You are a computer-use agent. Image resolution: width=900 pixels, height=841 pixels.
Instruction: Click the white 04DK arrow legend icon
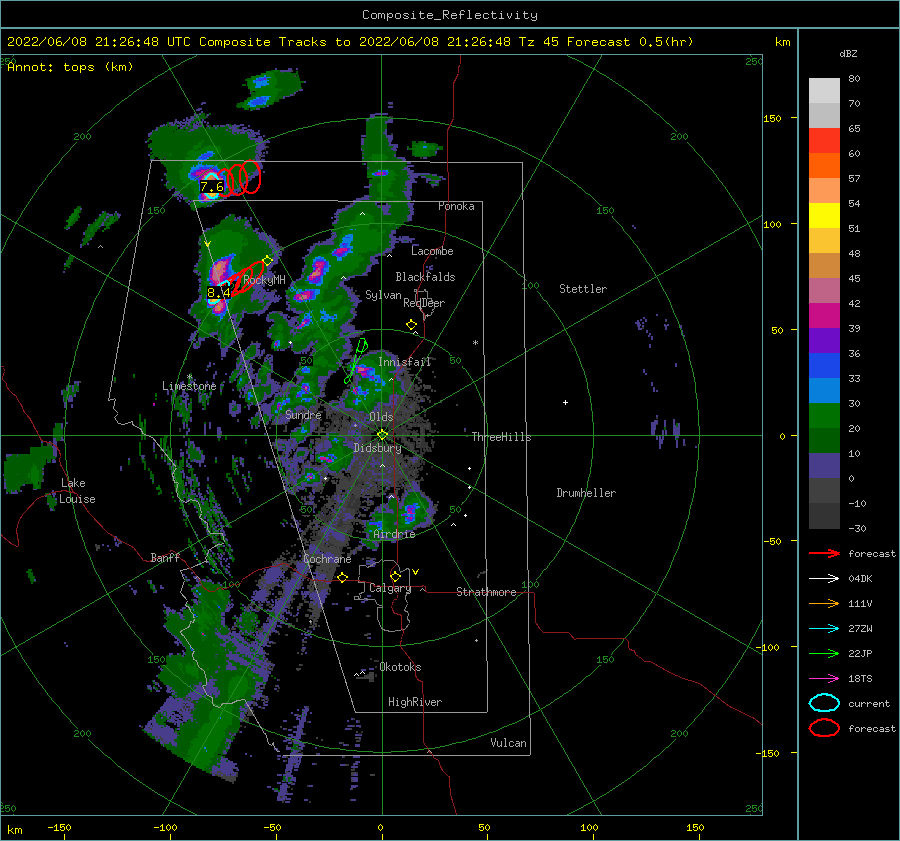tap(824, 578)
